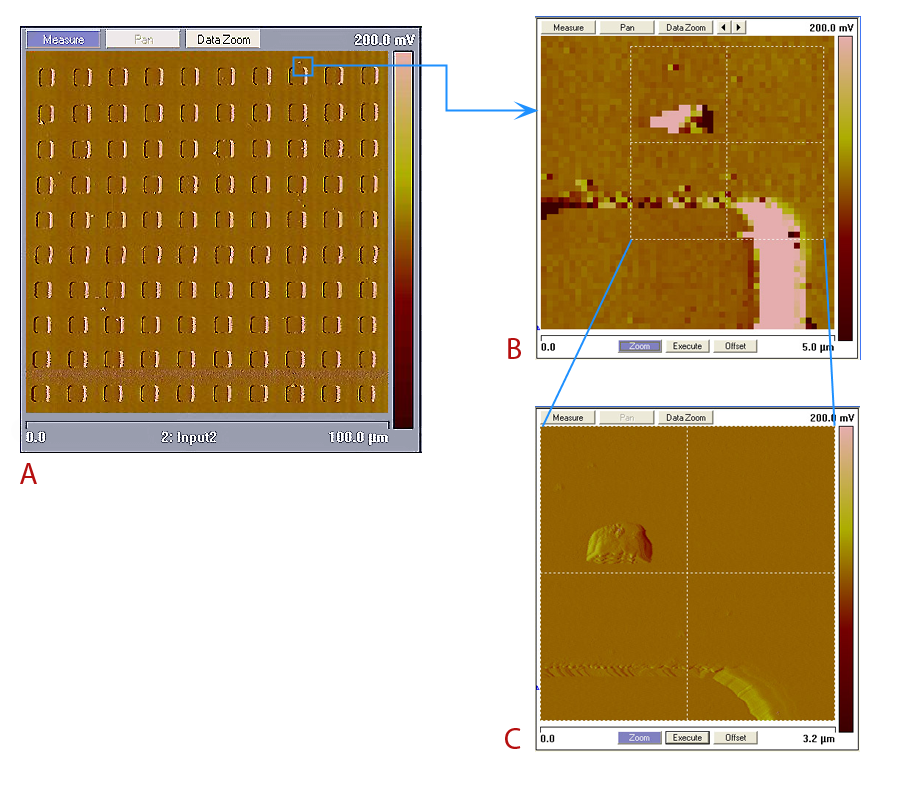
Task: Click the right arrow in panel B toolbar
Action: point(738,27)
